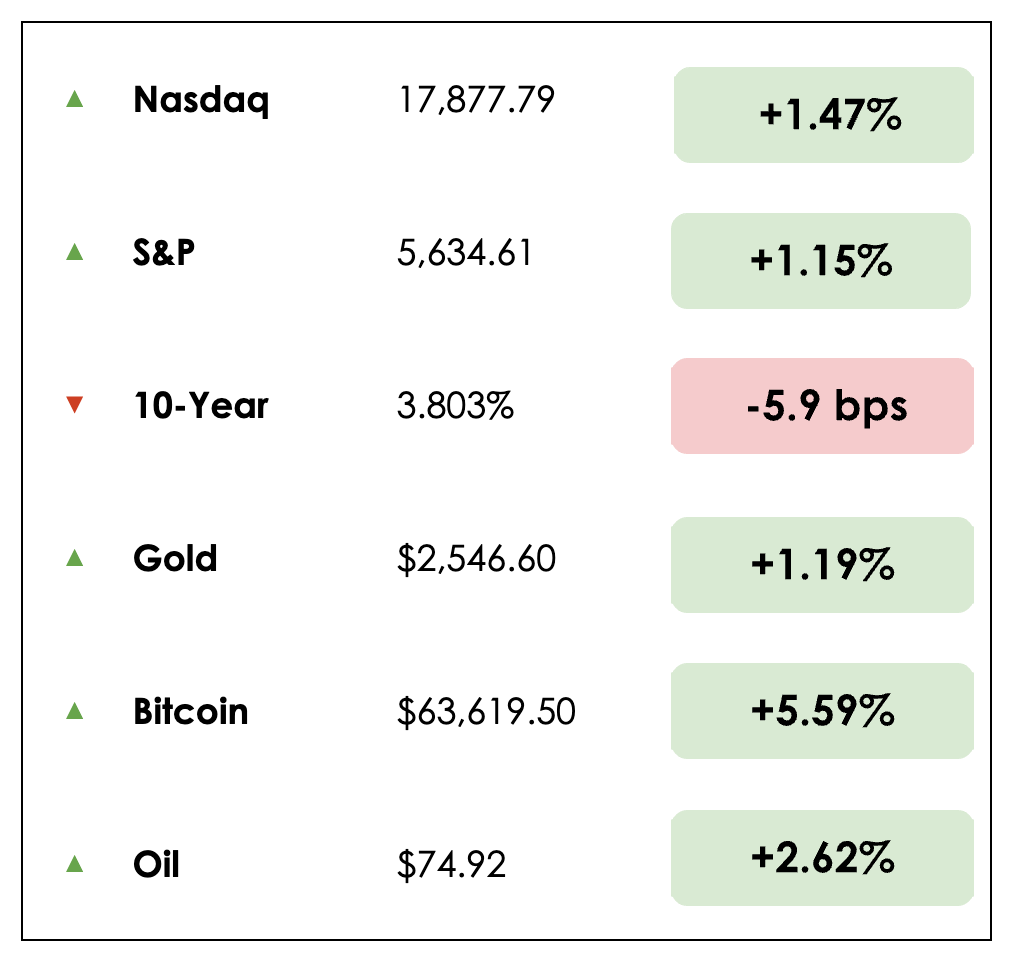Viewport: 1014px width, 960px height.
Task: Click the green up arrow beside Gold
Action: 73,558
